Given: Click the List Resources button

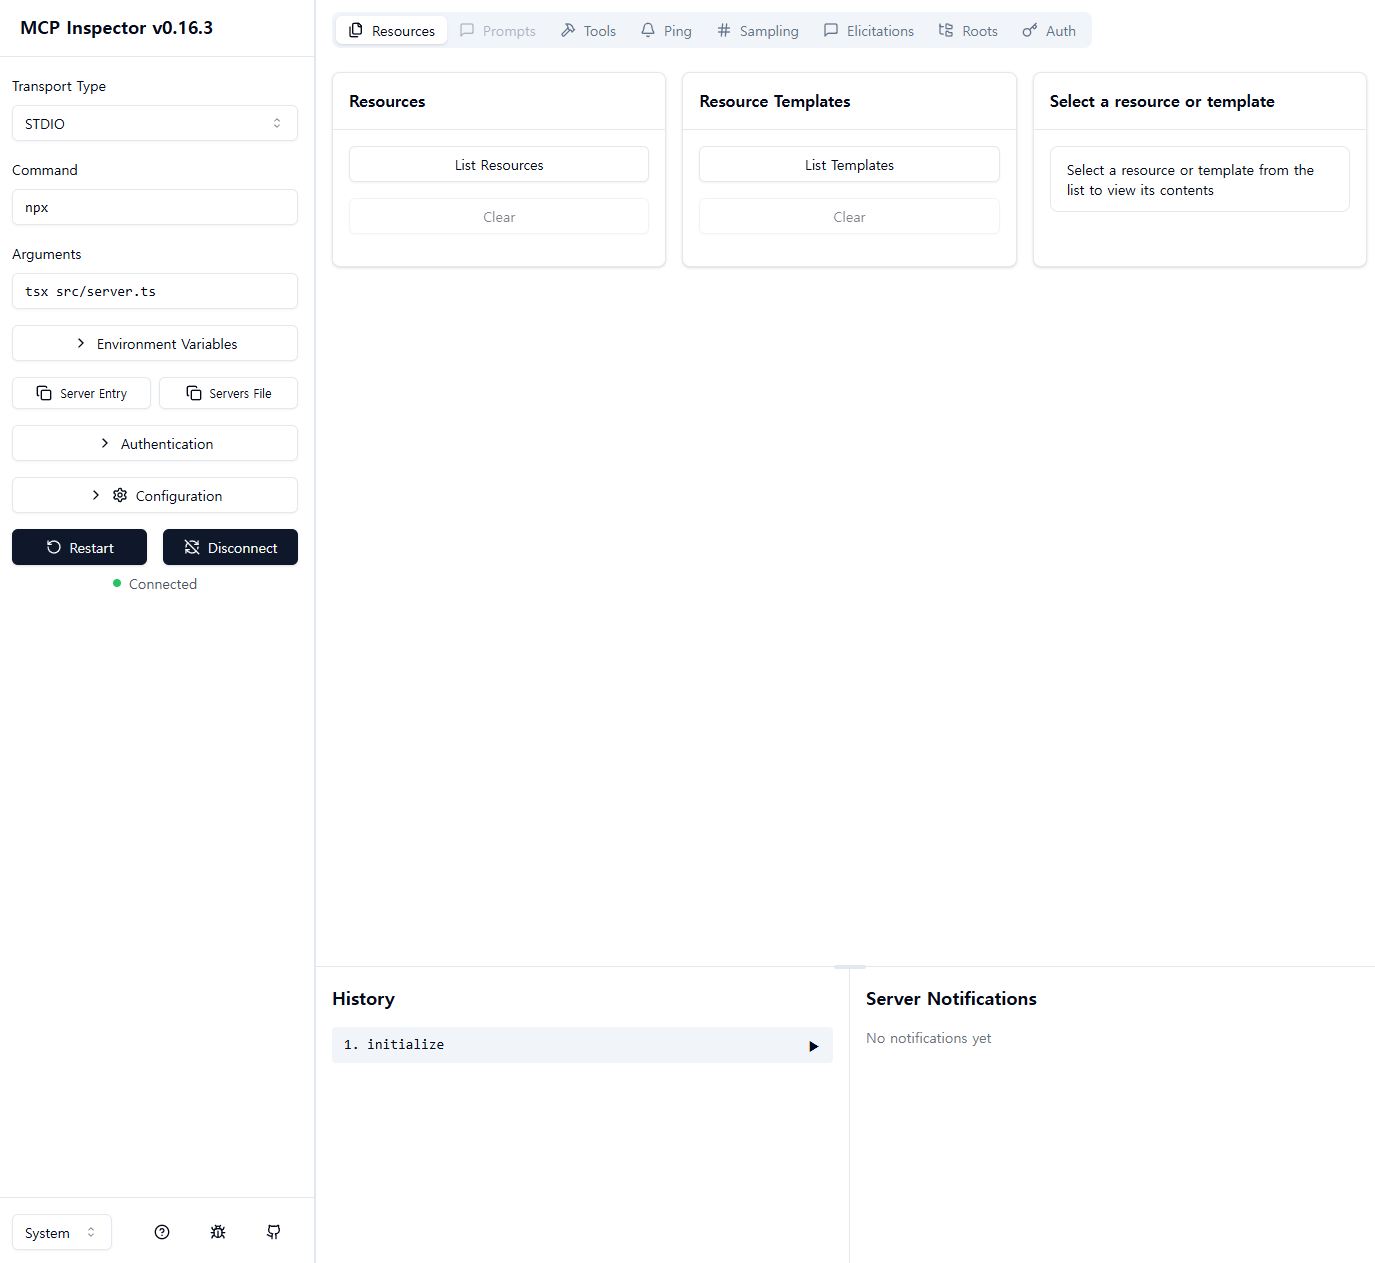Looking at the screenshot, I should (499, 164).
